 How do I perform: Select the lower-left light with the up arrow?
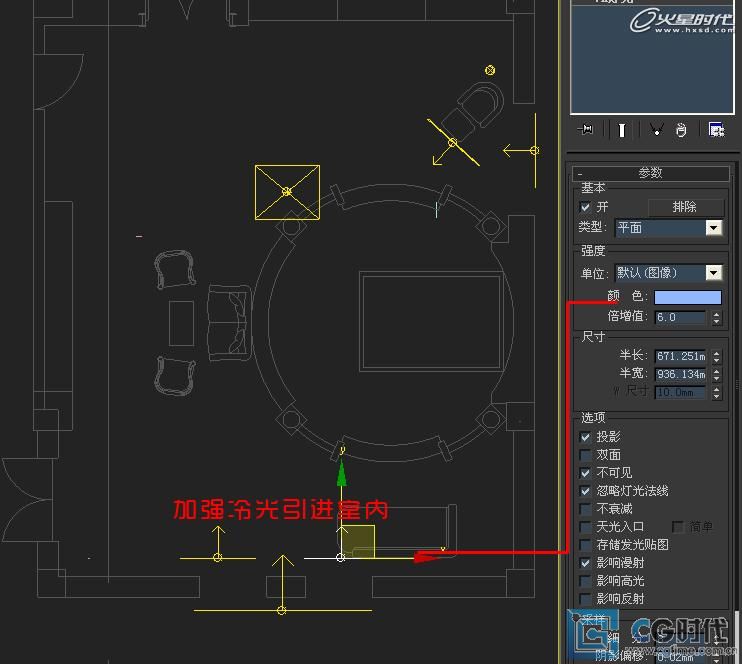click(x=218, y=558)
